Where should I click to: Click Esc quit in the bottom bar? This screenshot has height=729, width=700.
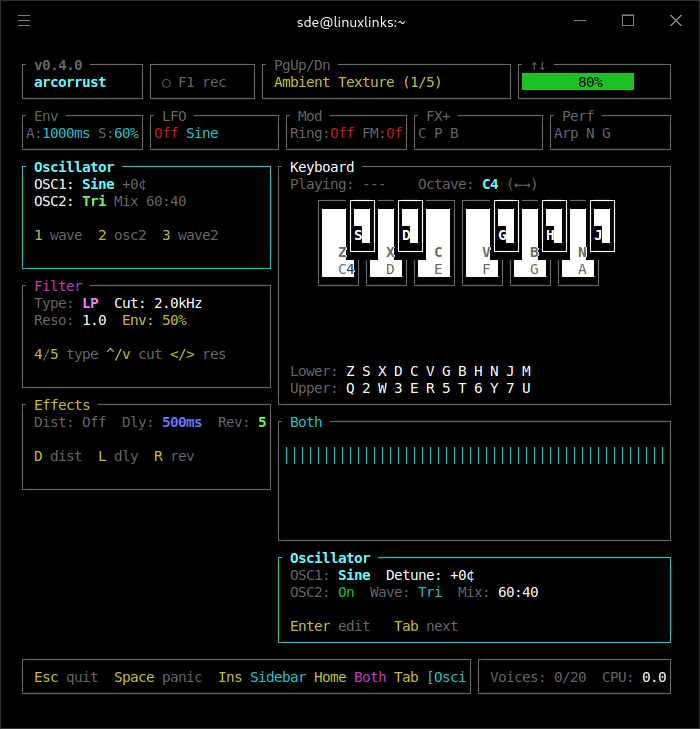[x=66, y=677]
